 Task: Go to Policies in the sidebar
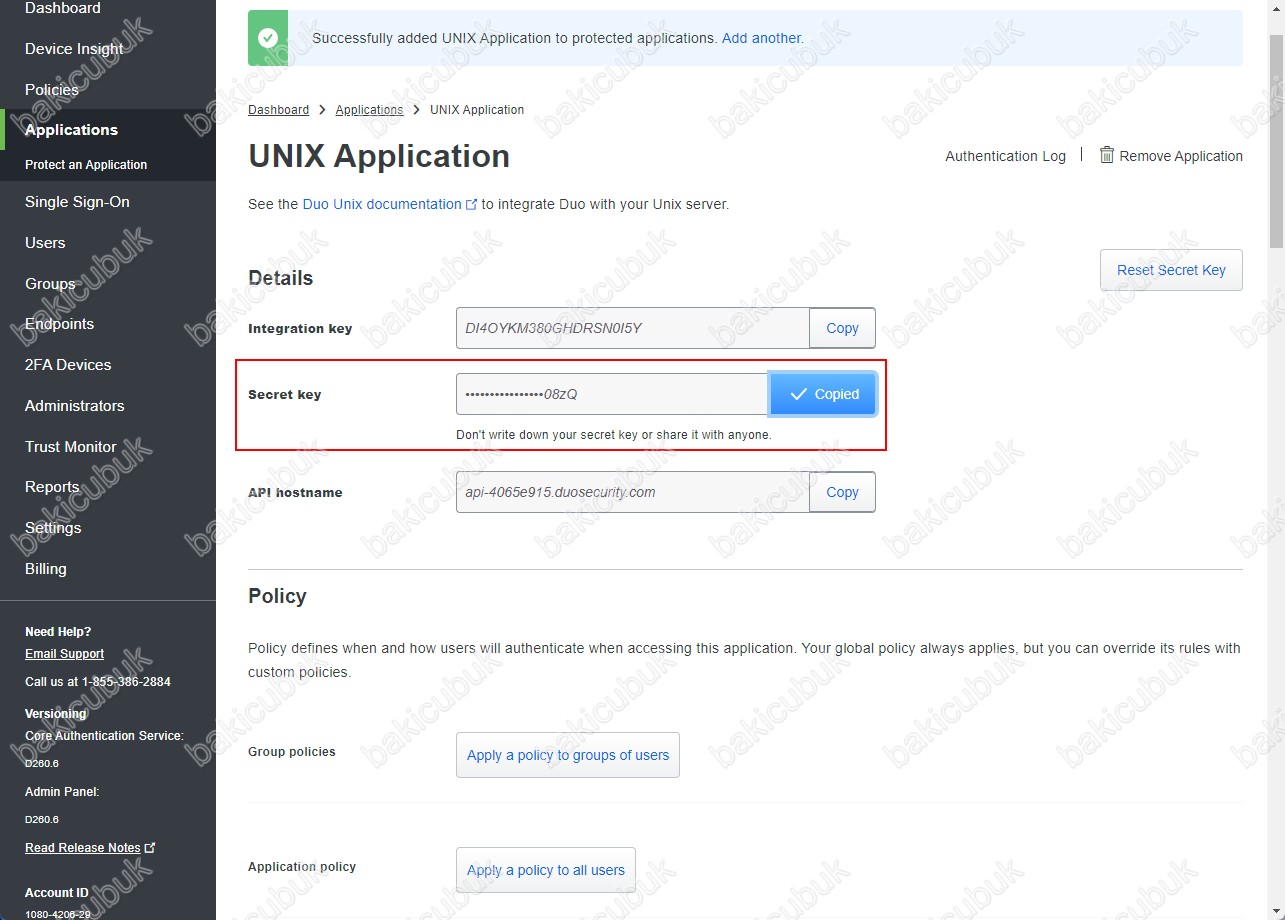pyautogui.click(x=52, y=90)
